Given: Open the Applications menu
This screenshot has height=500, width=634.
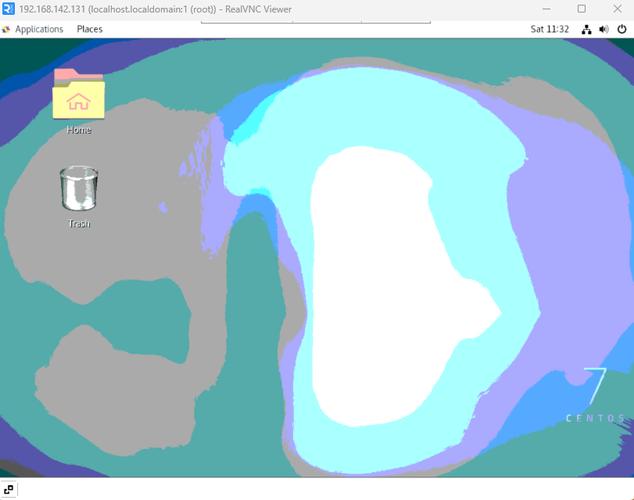Looking at the screenshot, I should (39, 29).
